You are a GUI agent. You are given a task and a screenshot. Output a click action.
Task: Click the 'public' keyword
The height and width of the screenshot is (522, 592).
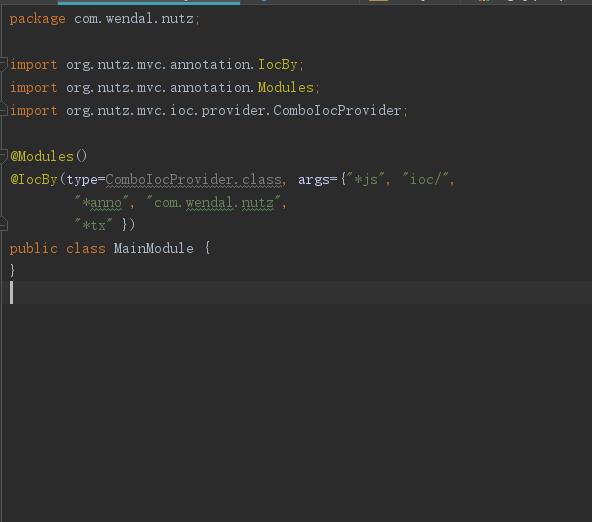pos(34,249)
